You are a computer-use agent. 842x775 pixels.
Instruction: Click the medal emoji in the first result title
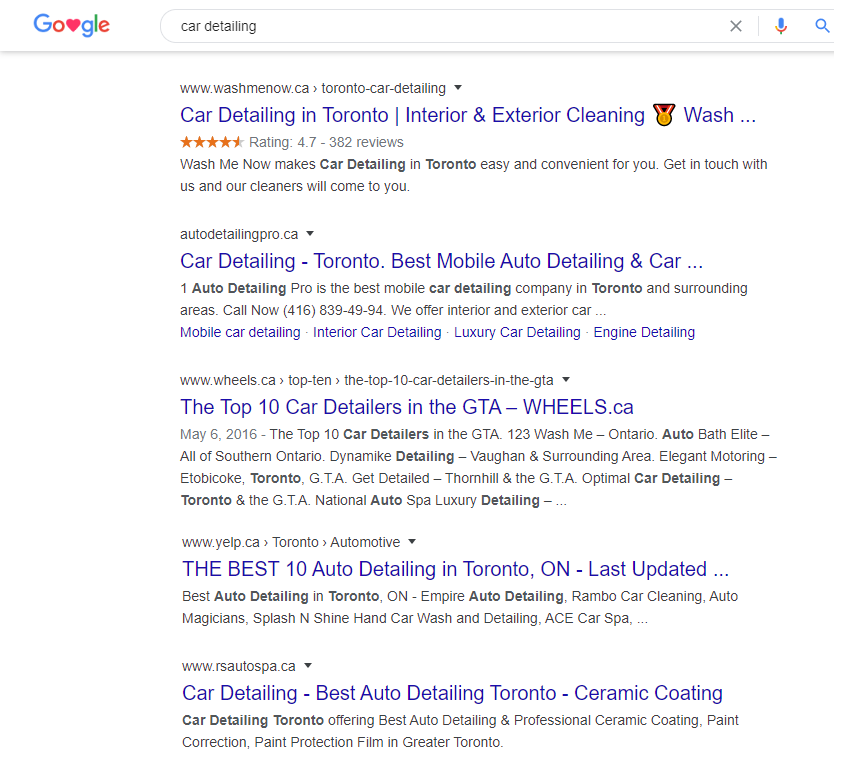[664, 114]
